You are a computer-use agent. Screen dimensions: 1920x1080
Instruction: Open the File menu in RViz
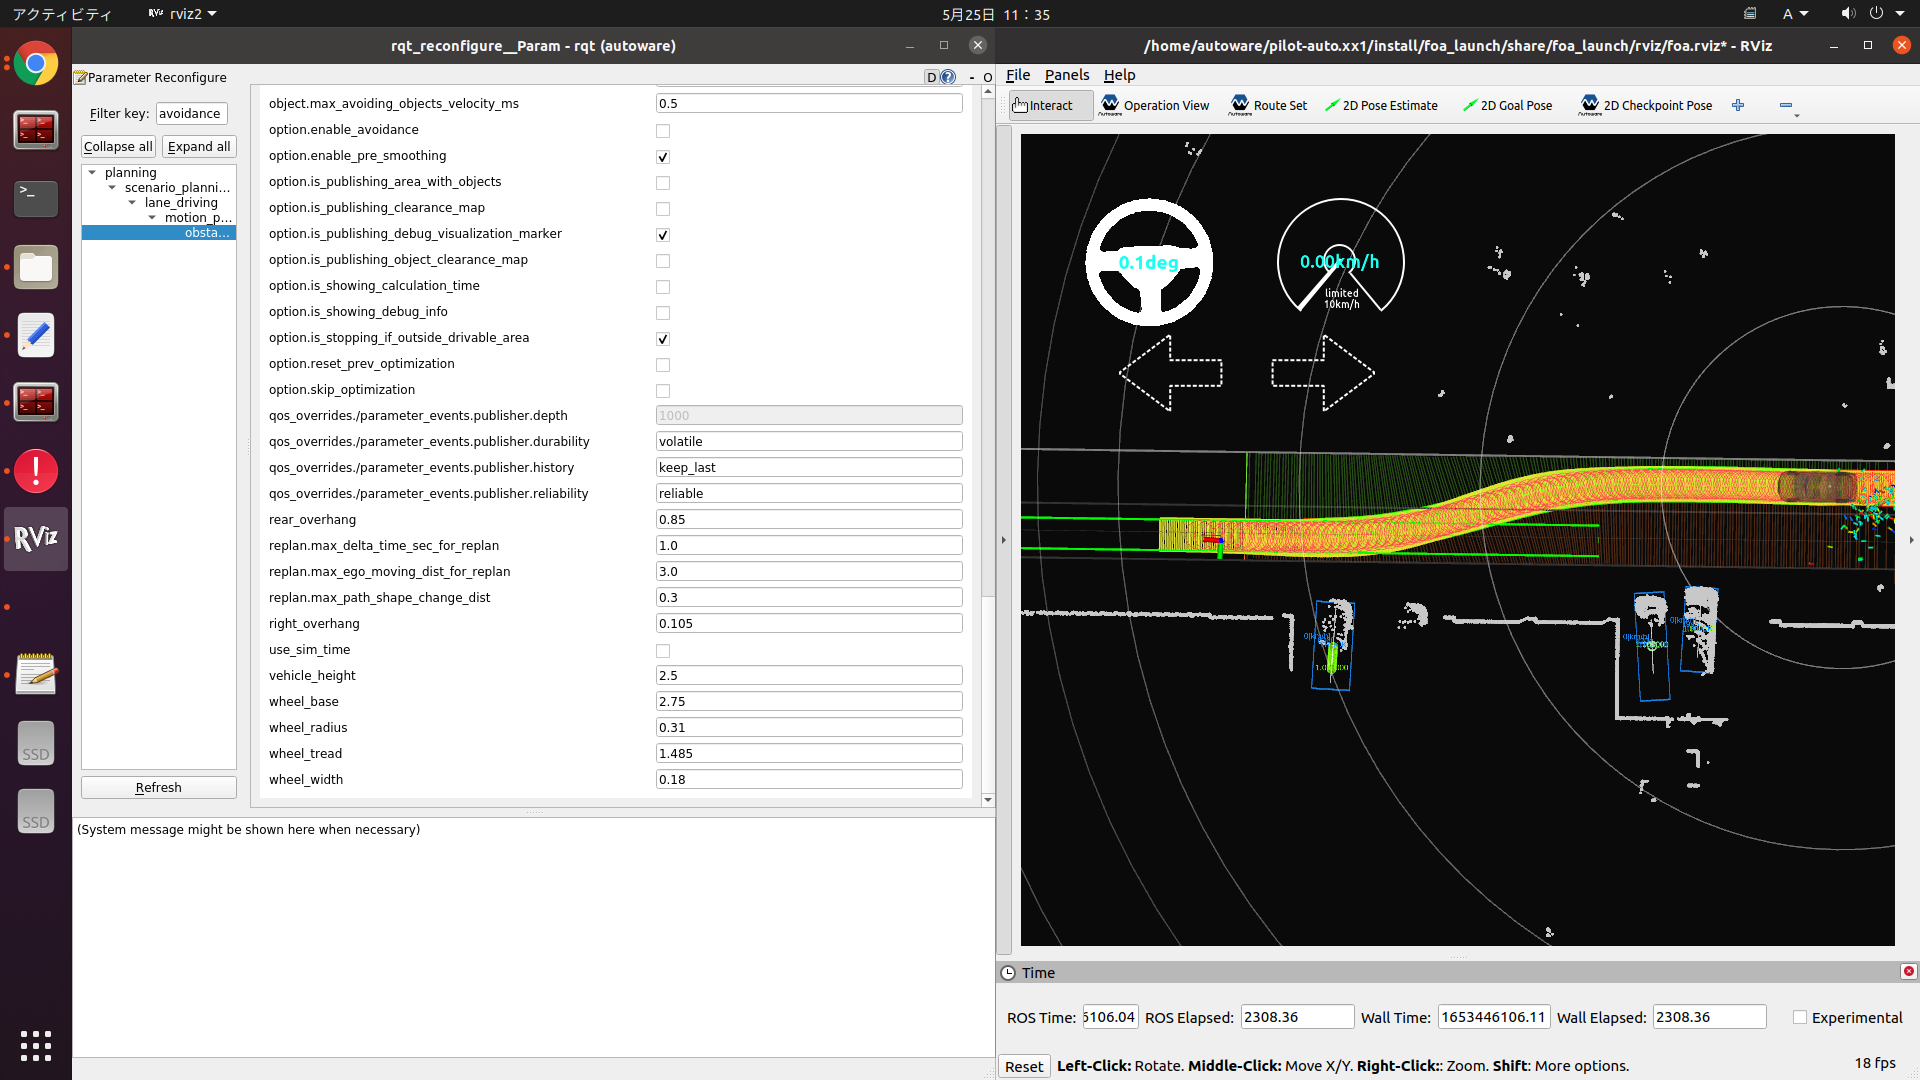1017,75
